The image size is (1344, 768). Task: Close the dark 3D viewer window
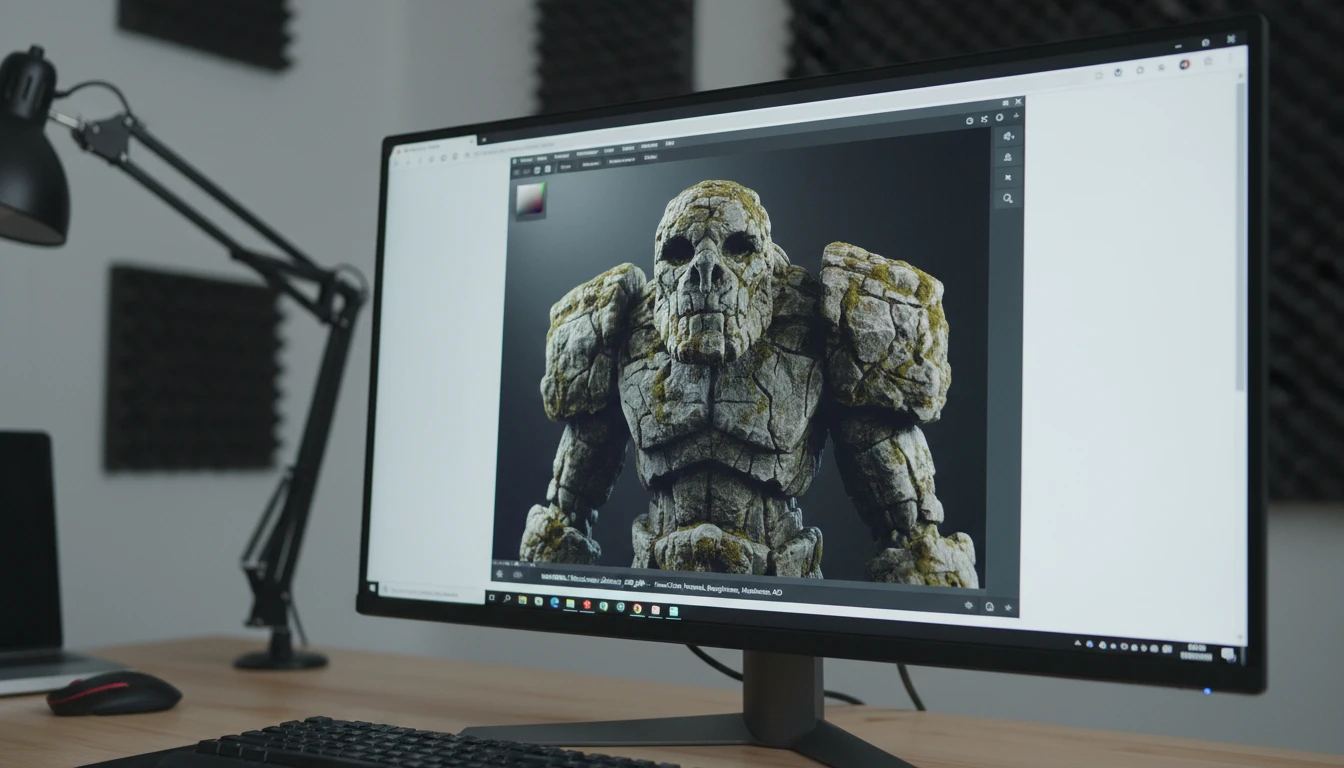[1018, 101]
